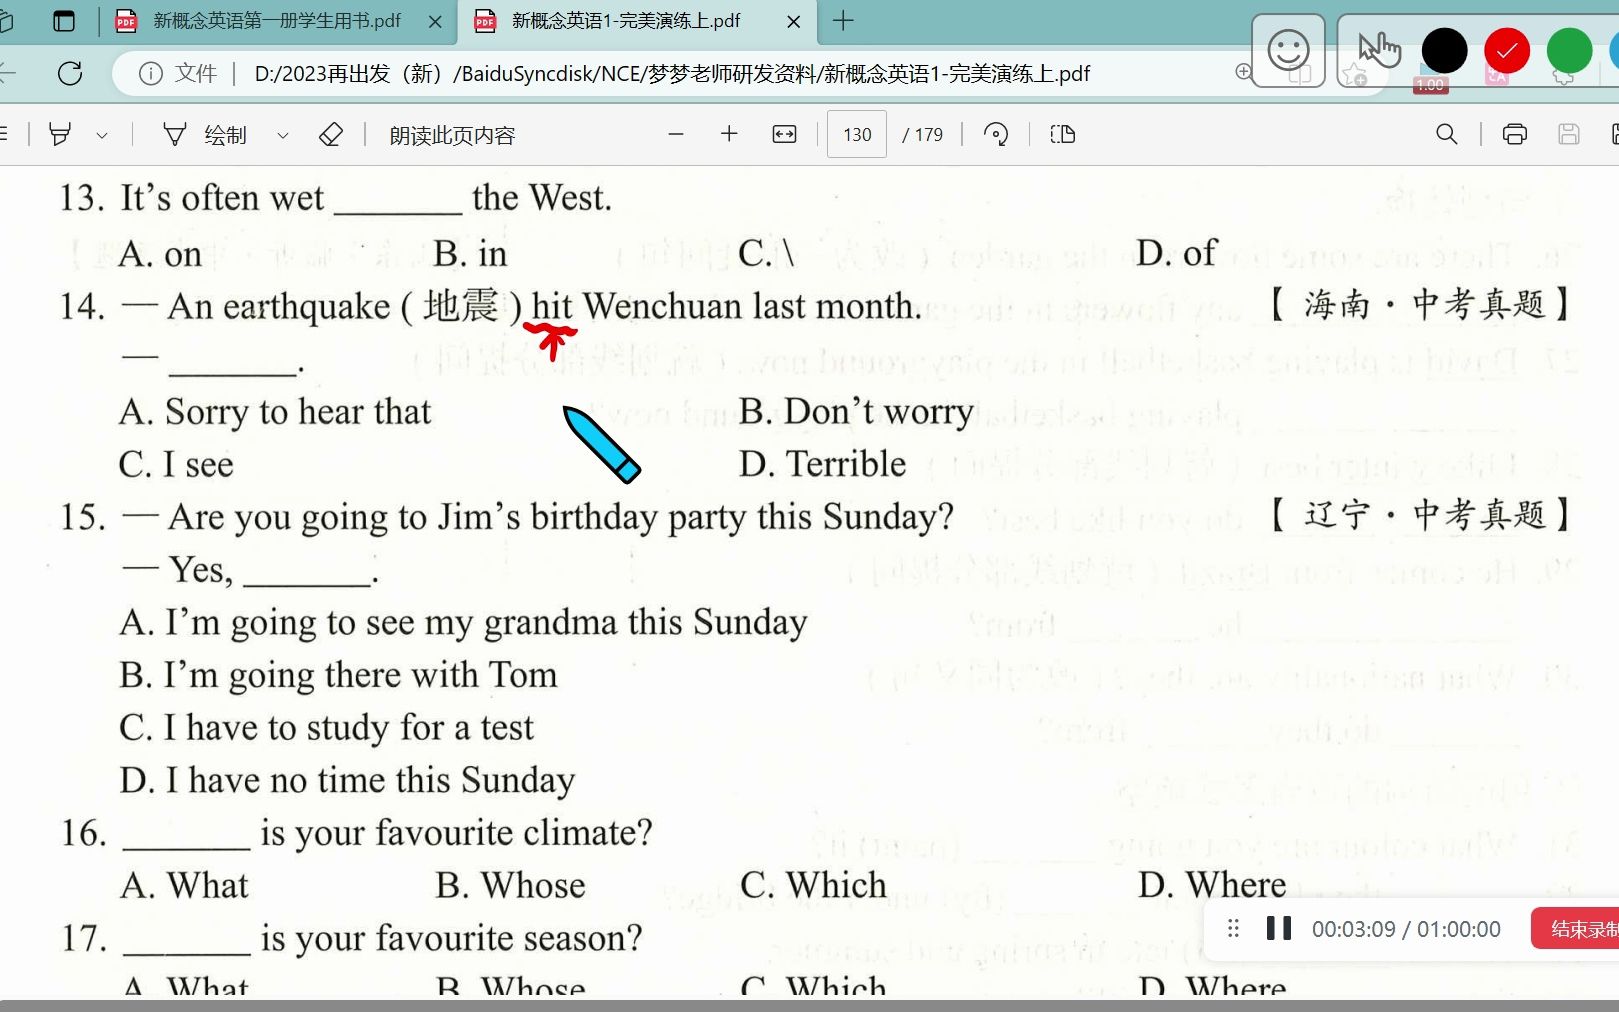1619x1012 pixels.
Task: Click total pages text / 179
Action: pyautogui.click(x=922, y=135)
